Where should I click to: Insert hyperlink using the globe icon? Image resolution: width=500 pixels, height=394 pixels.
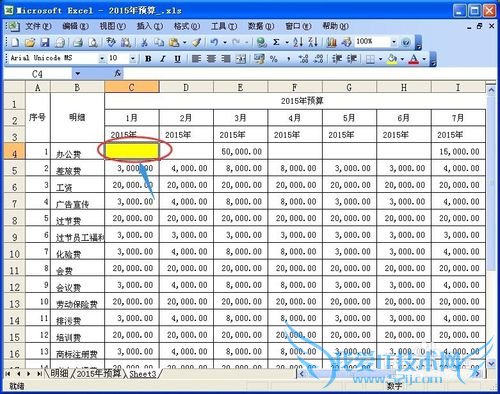[x=262, y=42]
